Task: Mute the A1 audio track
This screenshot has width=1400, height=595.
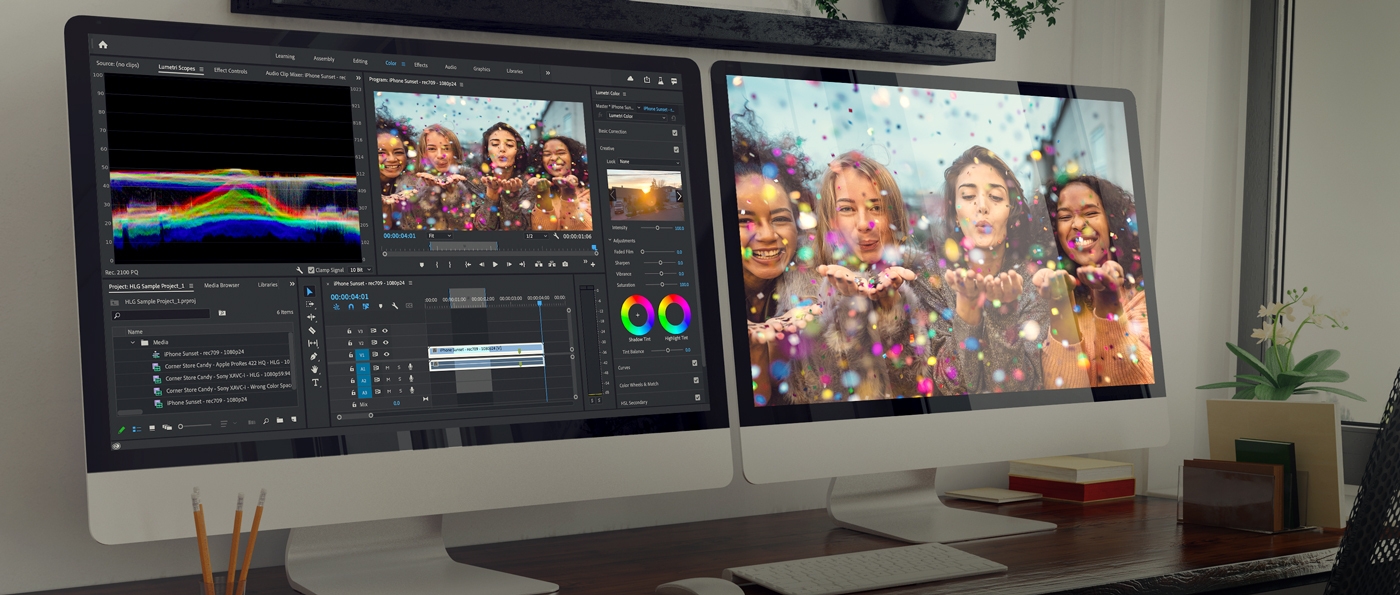Action: click(x=390, y=368)
